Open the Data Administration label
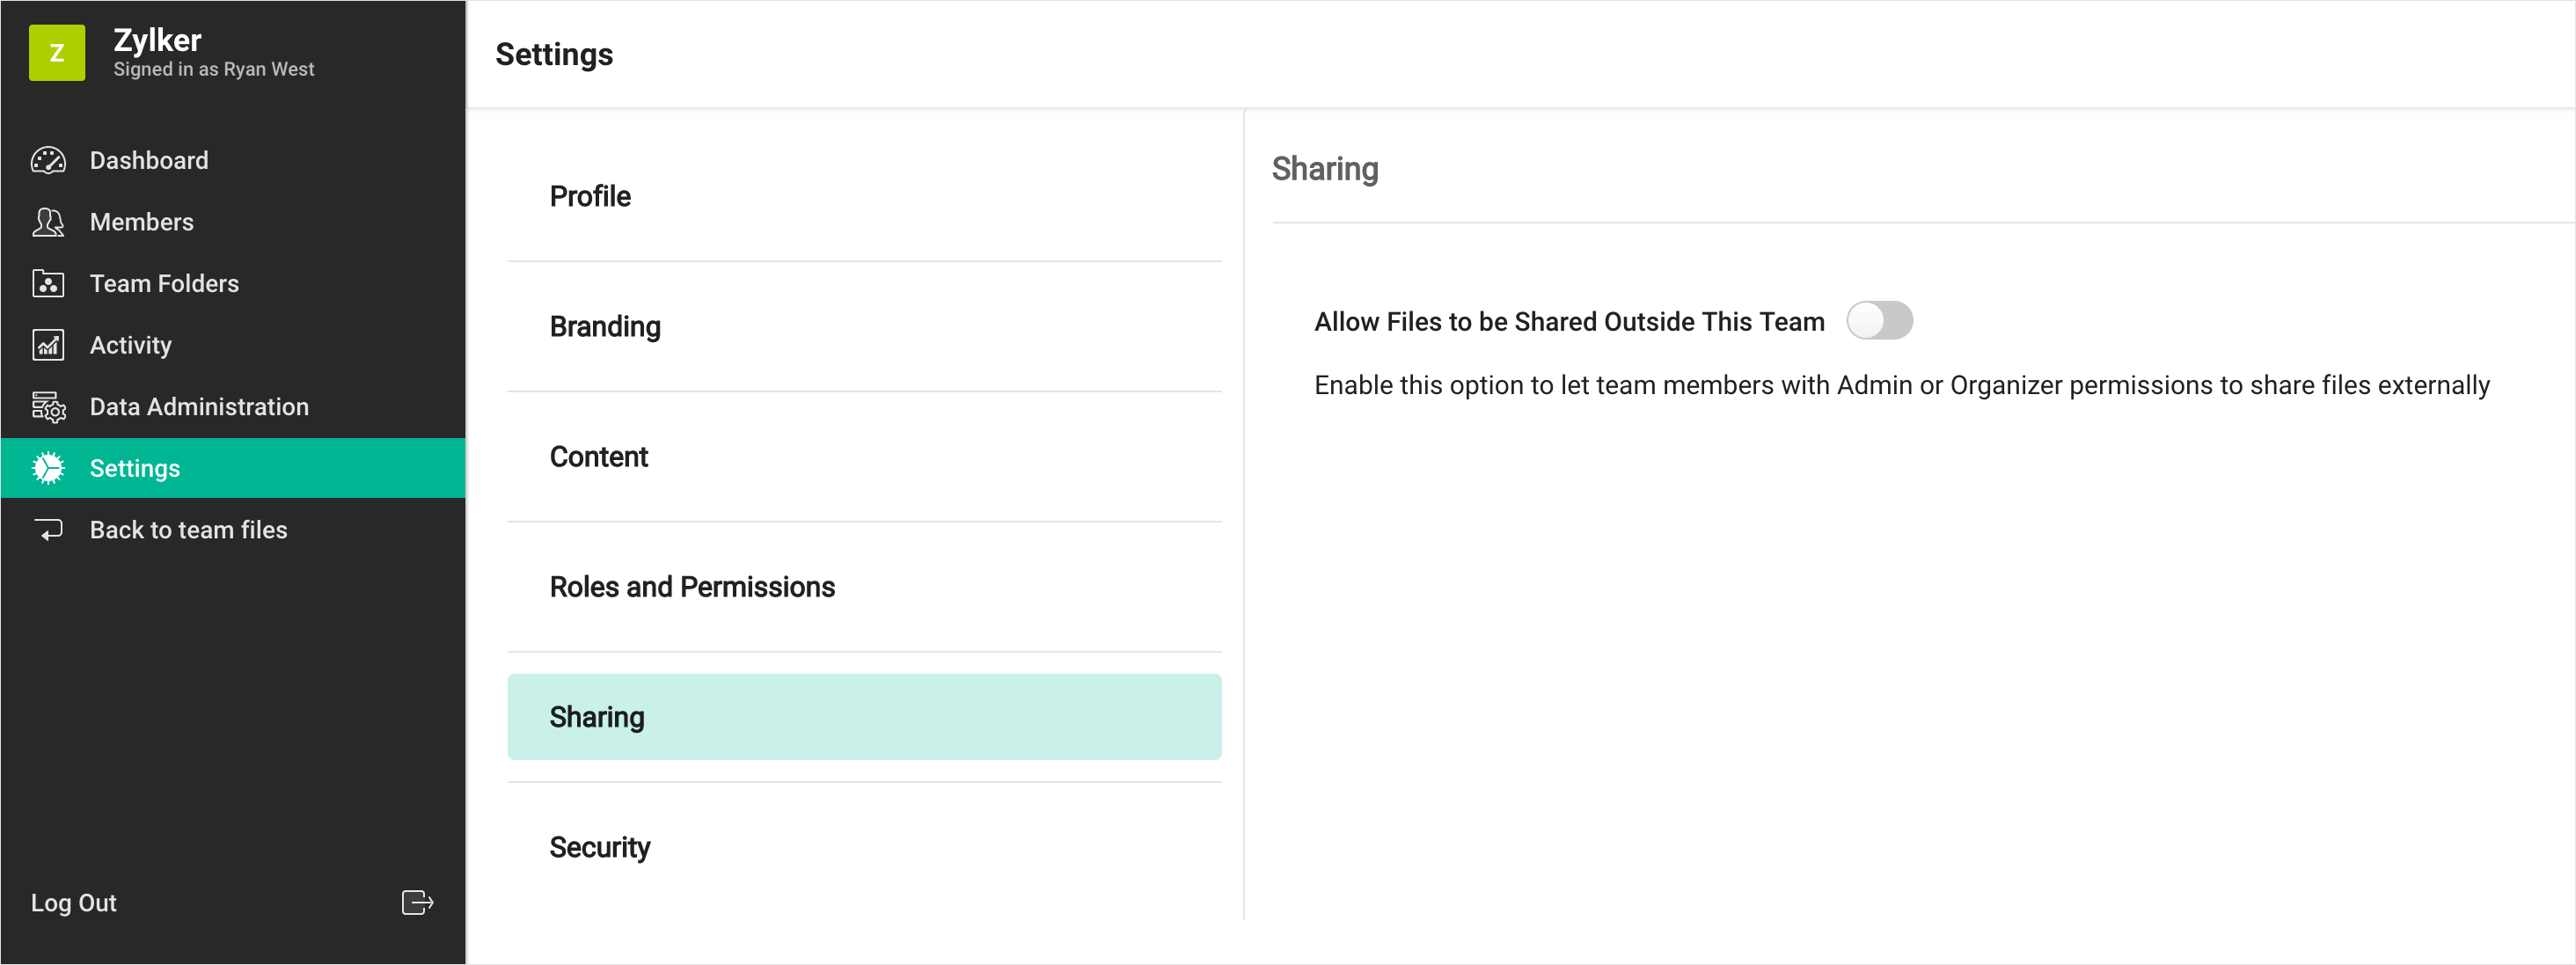 199,407
